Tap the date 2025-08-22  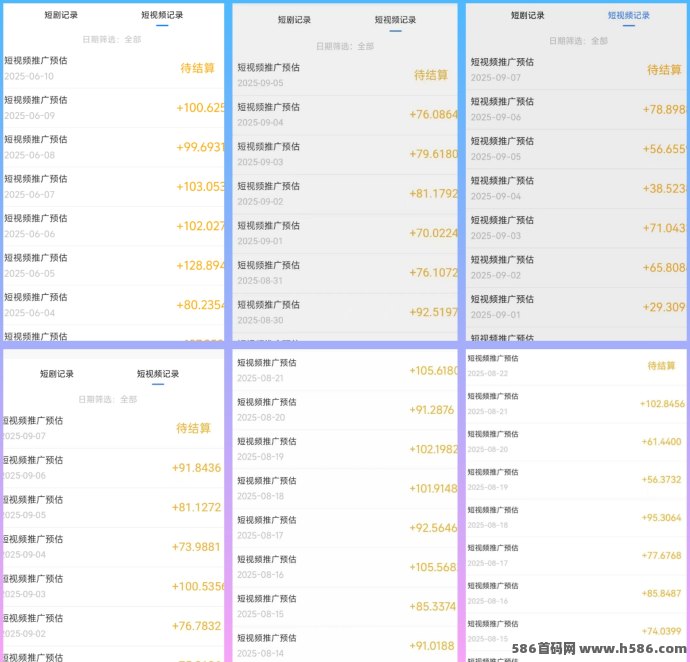488,374
